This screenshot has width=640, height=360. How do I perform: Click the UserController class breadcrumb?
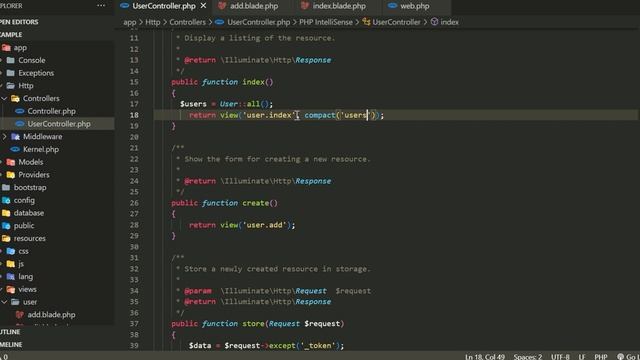click(x=396, y=22)
